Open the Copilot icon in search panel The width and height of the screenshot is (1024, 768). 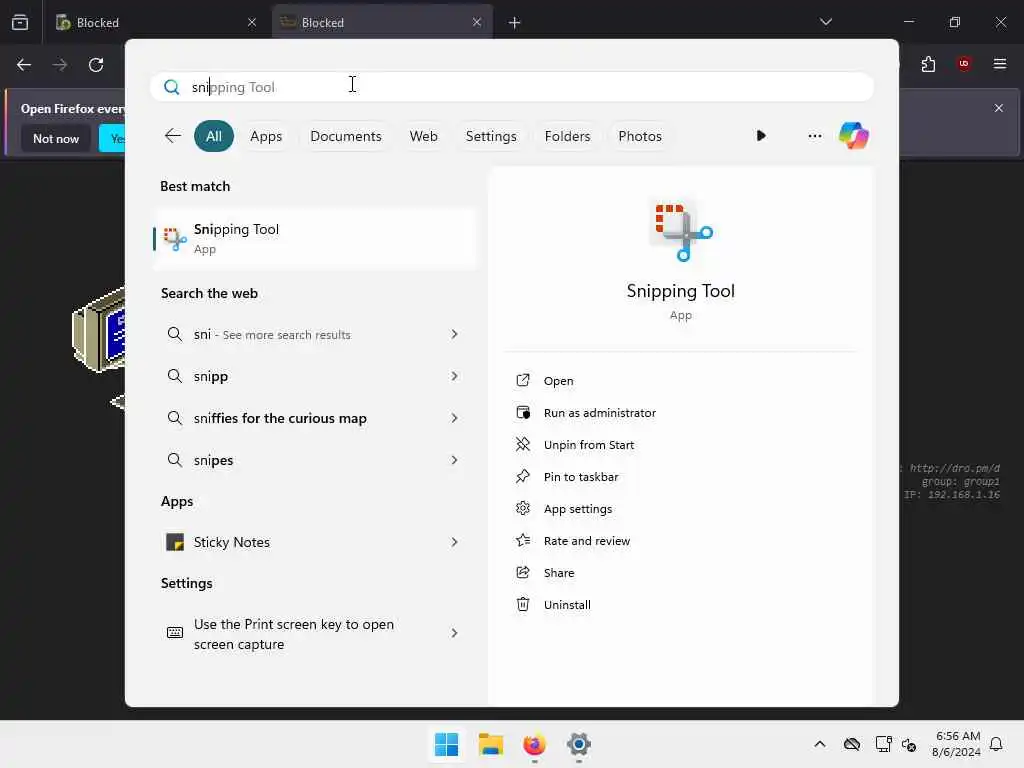(854, 136)
